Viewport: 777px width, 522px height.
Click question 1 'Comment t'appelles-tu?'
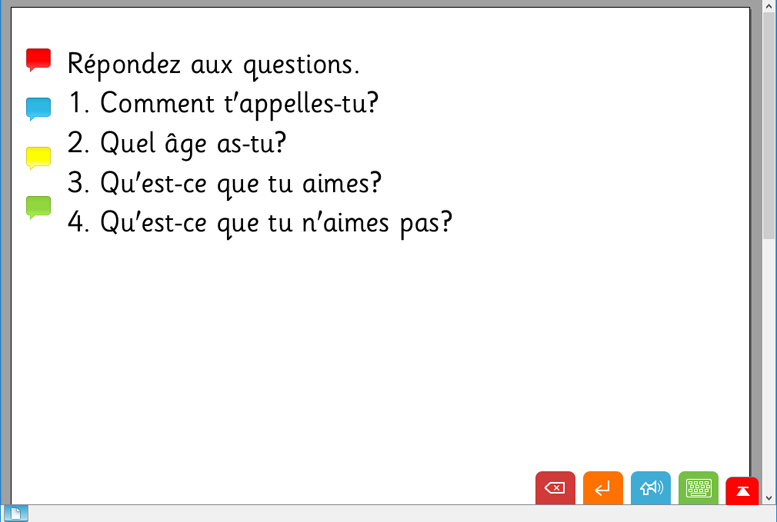pos(223,103)
